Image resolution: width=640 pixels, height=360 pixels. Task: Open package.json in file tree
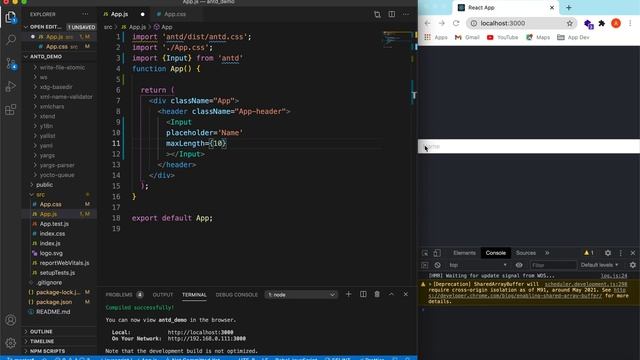pos(54,302)
